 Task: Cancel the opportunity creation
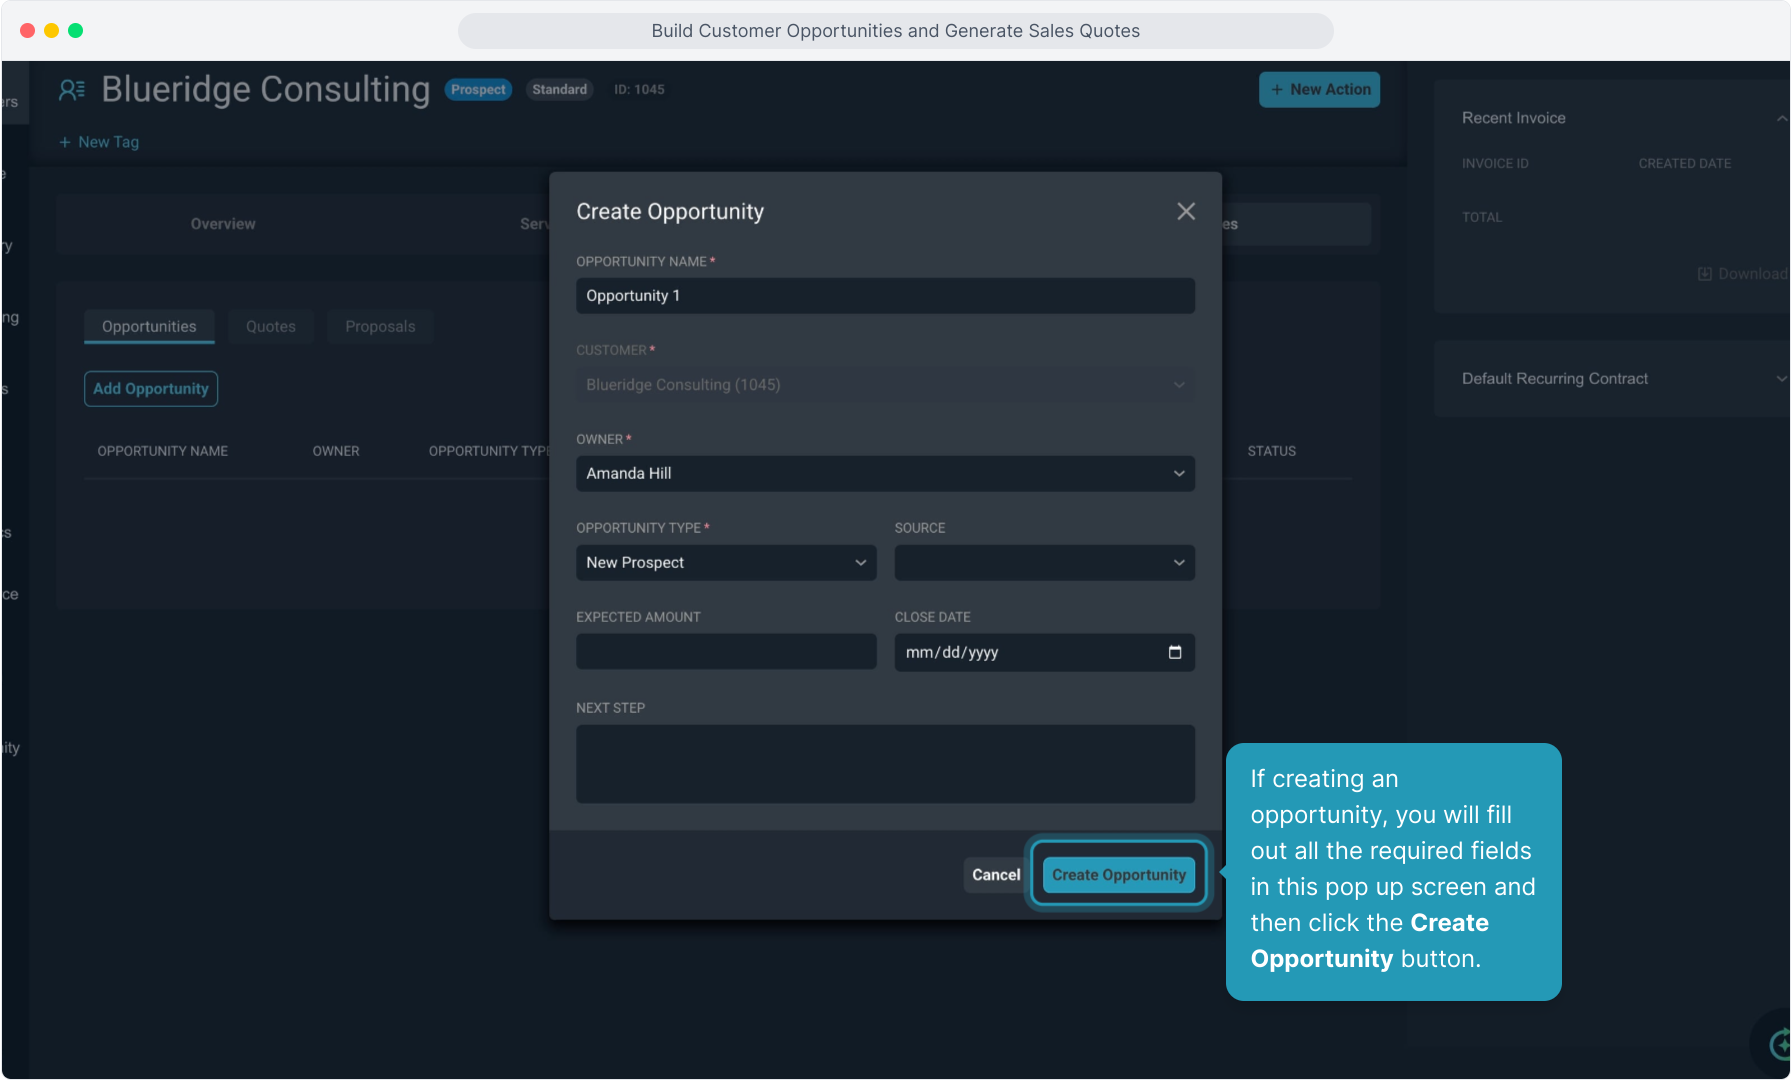(995, 875)
